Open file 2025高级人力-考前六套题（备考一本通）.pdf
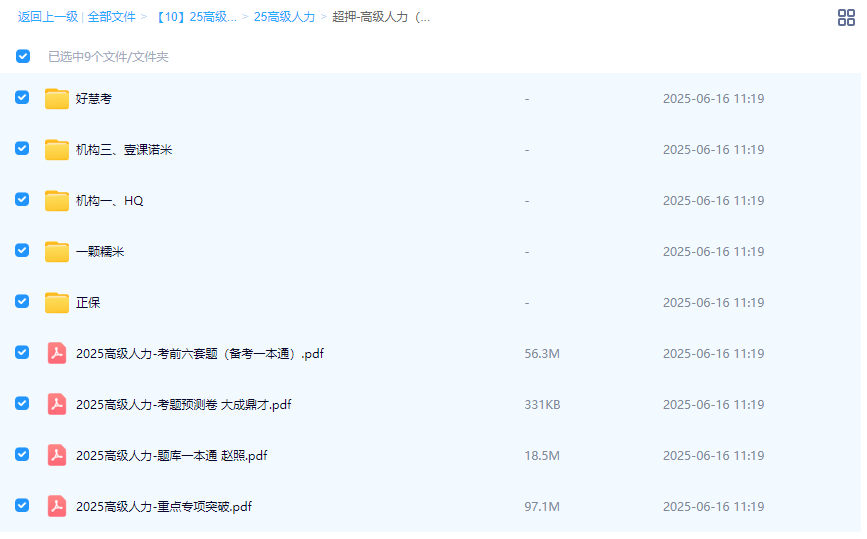Image resolution: width=867 pixels, height=539 pixels. pos(200,354)
